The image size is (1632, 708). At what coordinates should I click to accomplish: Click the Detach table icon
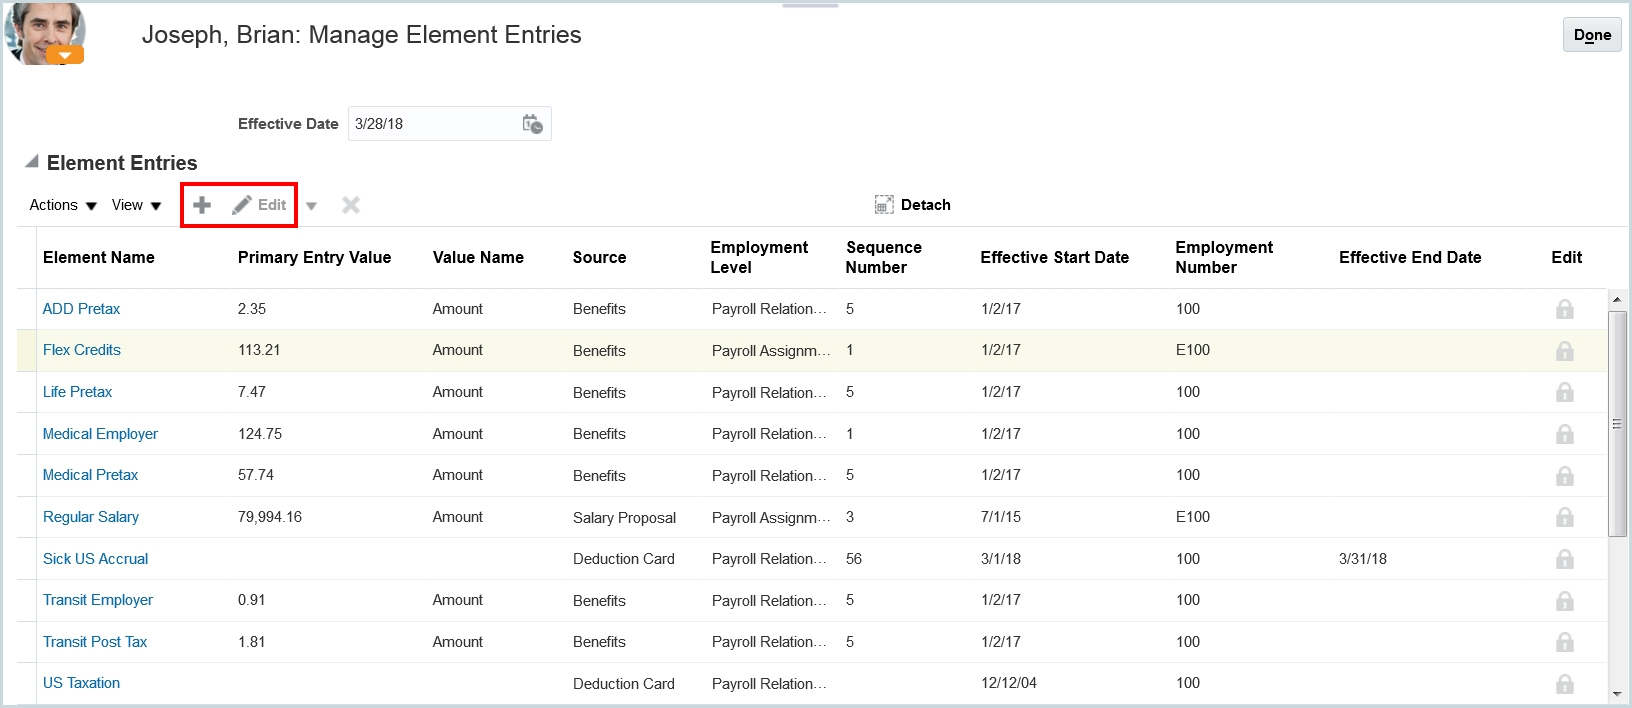pyautogui.click(x=884, y=205)
